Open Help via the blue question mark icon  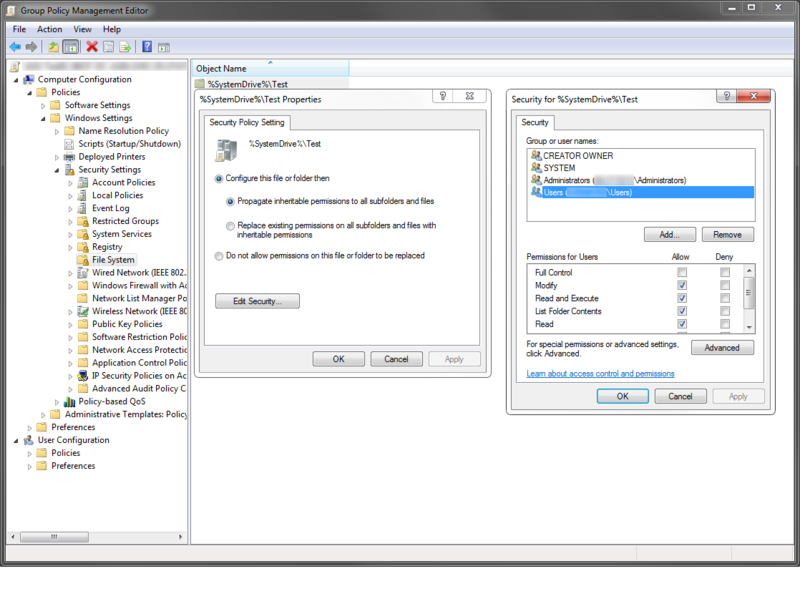(146, 45)
